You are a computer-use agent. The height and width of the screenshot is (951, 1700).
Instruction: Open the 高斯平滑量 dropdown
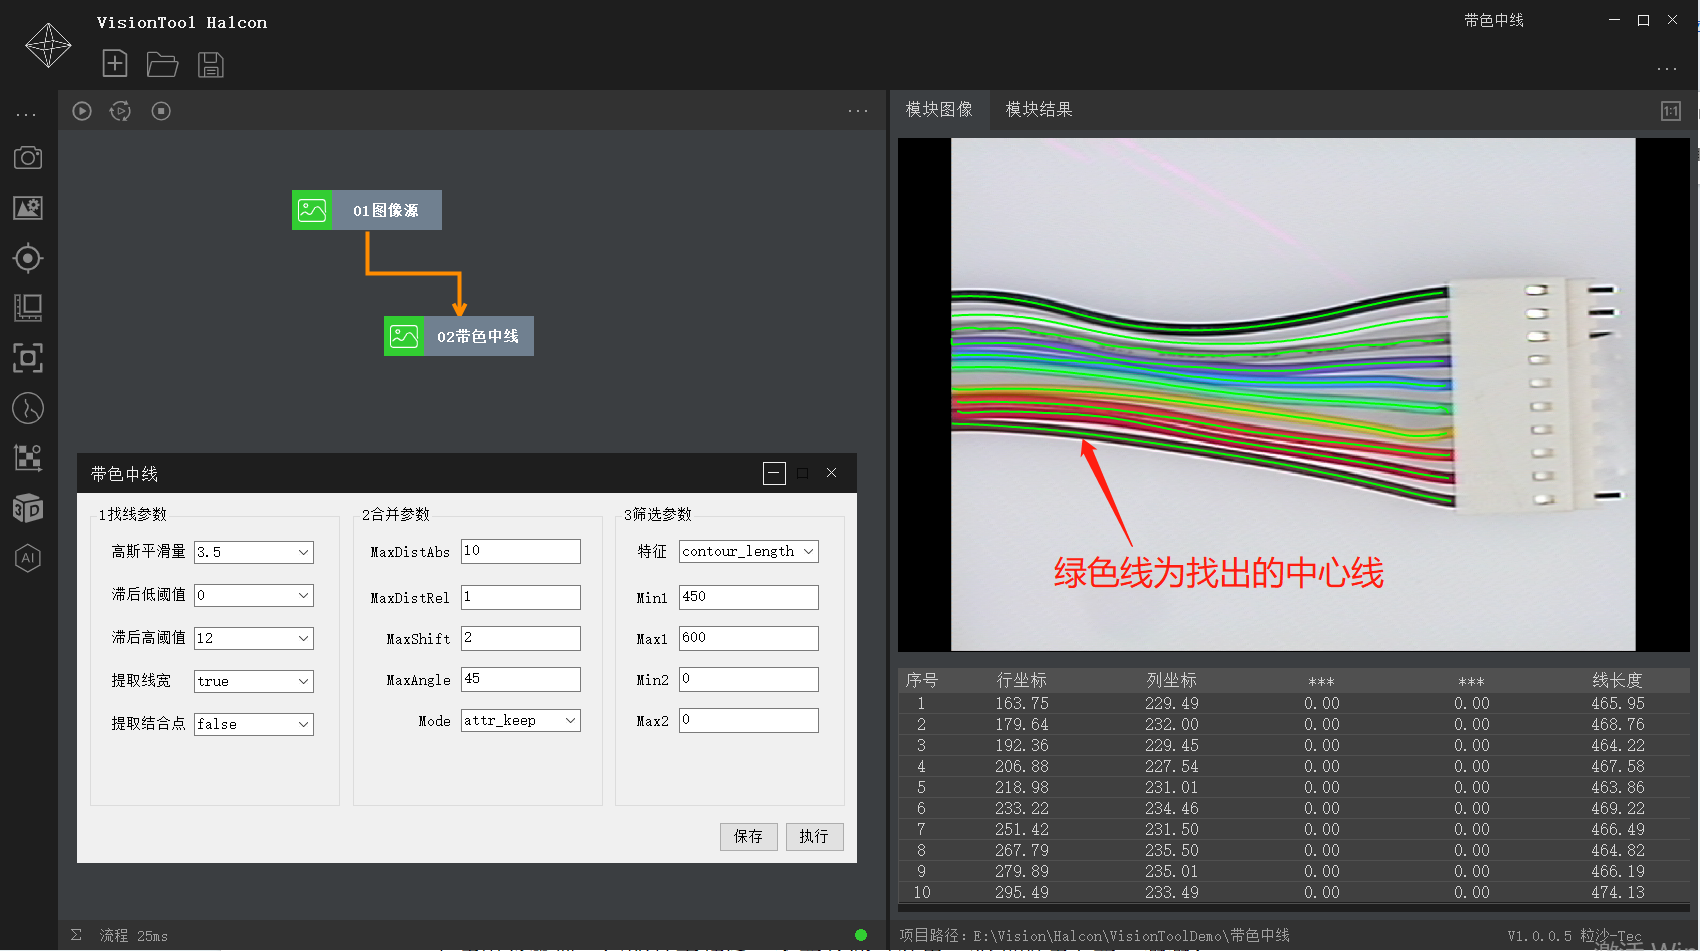point(254,552)
